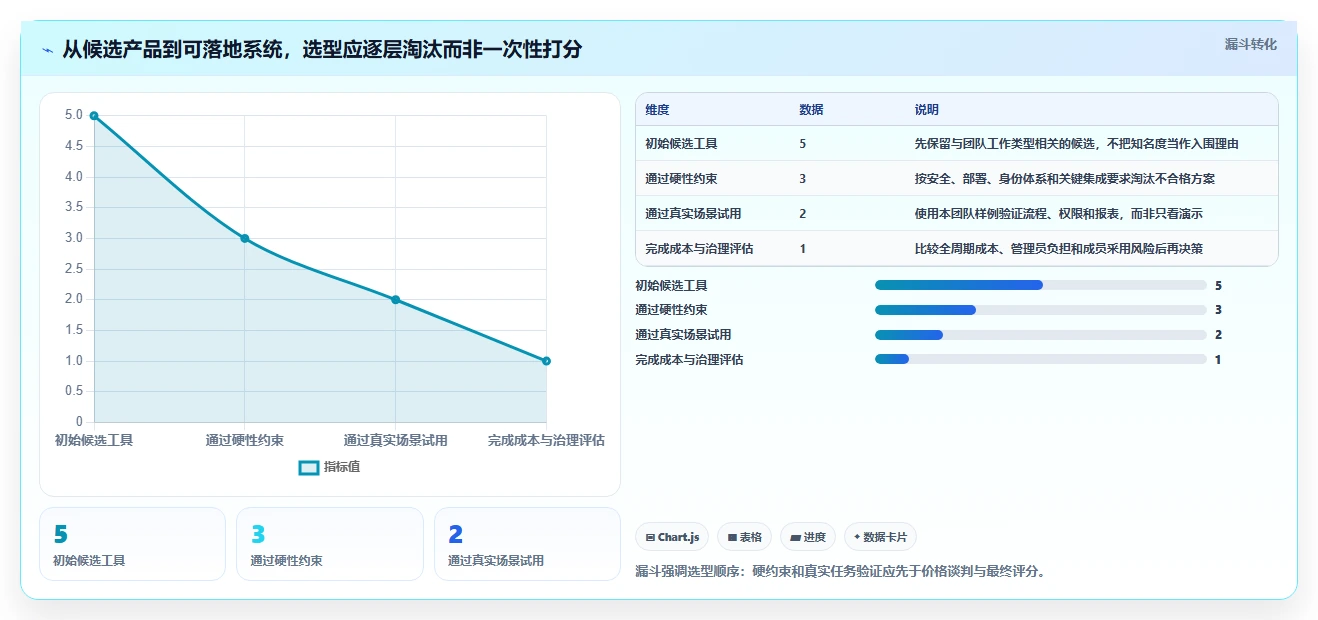1318x620 pixels.
Task: Select the 进度 tag chip
Action: tap(808, 537)
